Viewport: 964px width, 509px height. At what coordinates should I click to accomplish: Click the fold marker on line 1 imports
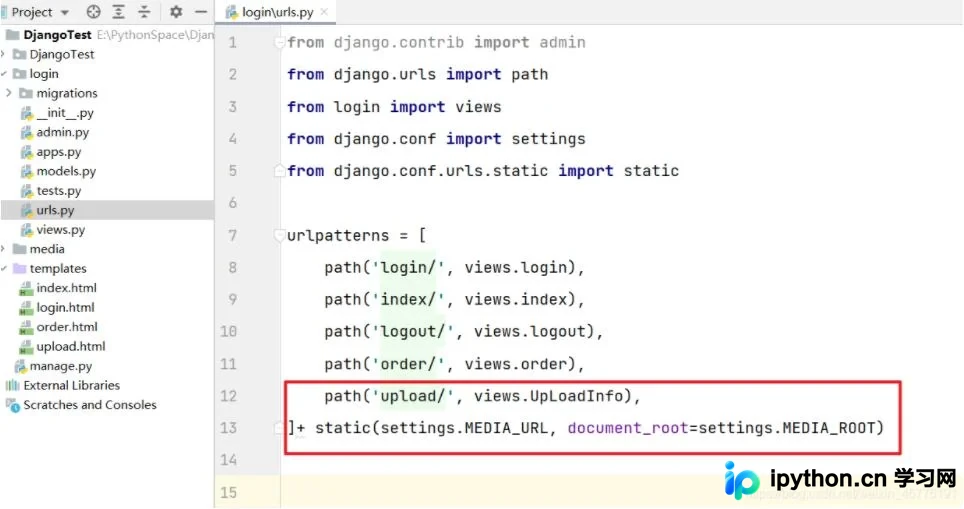tap(279, 42)
